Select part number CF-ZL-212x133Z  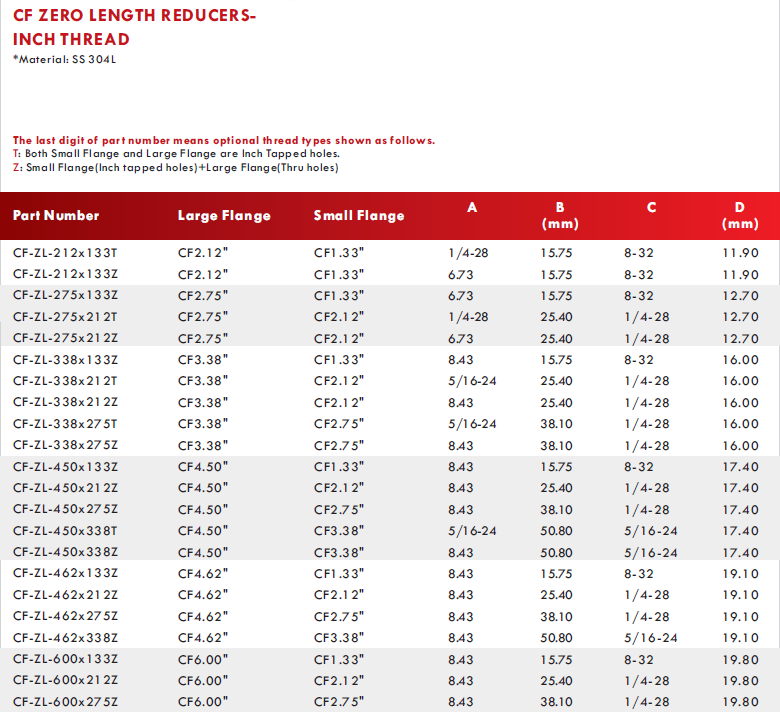[x=65, y=274]
